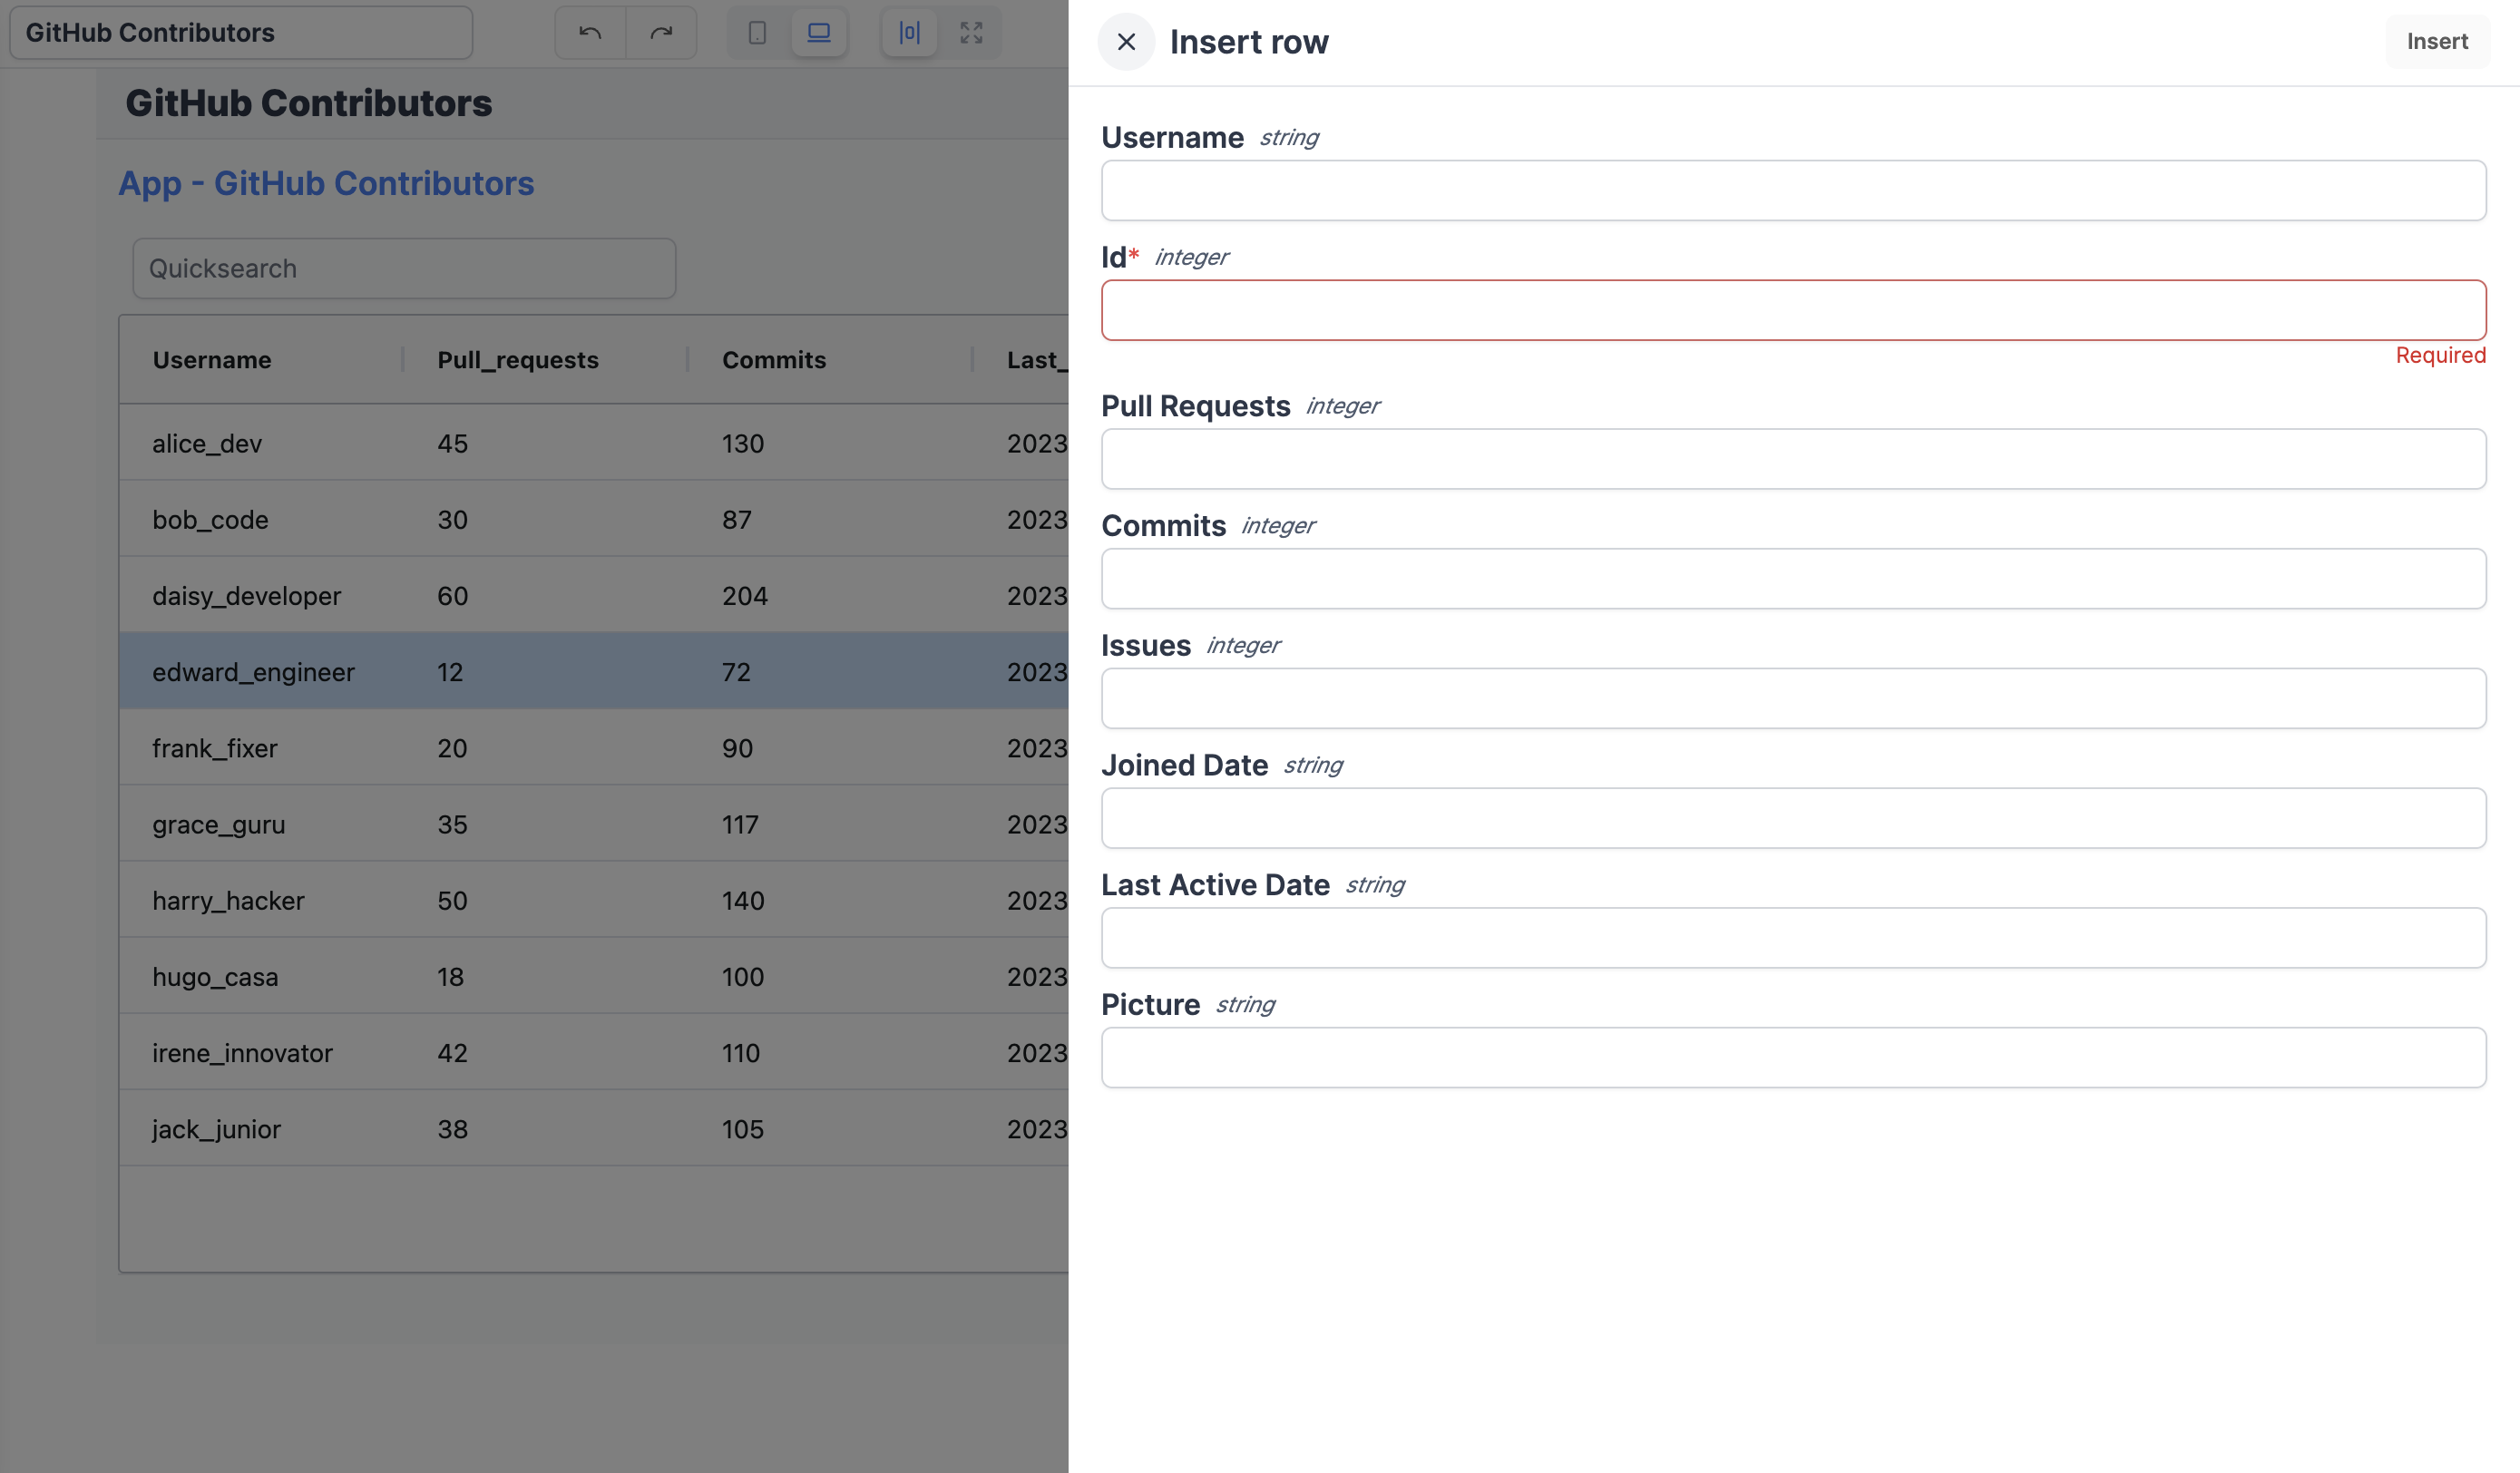Screen dimensions: 2520x1473
Task: Open the App - GitHub Contributors link
Action: click(x=327, y=183)
